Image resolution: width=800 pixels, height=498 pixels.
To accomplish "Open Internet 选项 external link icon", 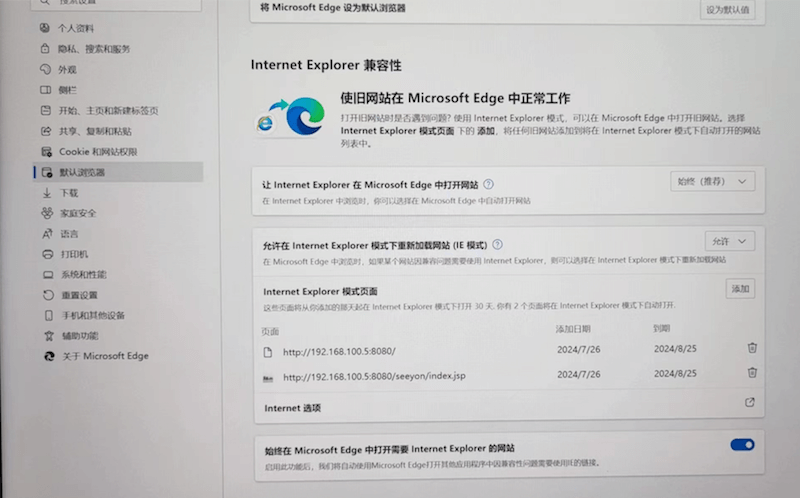I will point(750,402).
